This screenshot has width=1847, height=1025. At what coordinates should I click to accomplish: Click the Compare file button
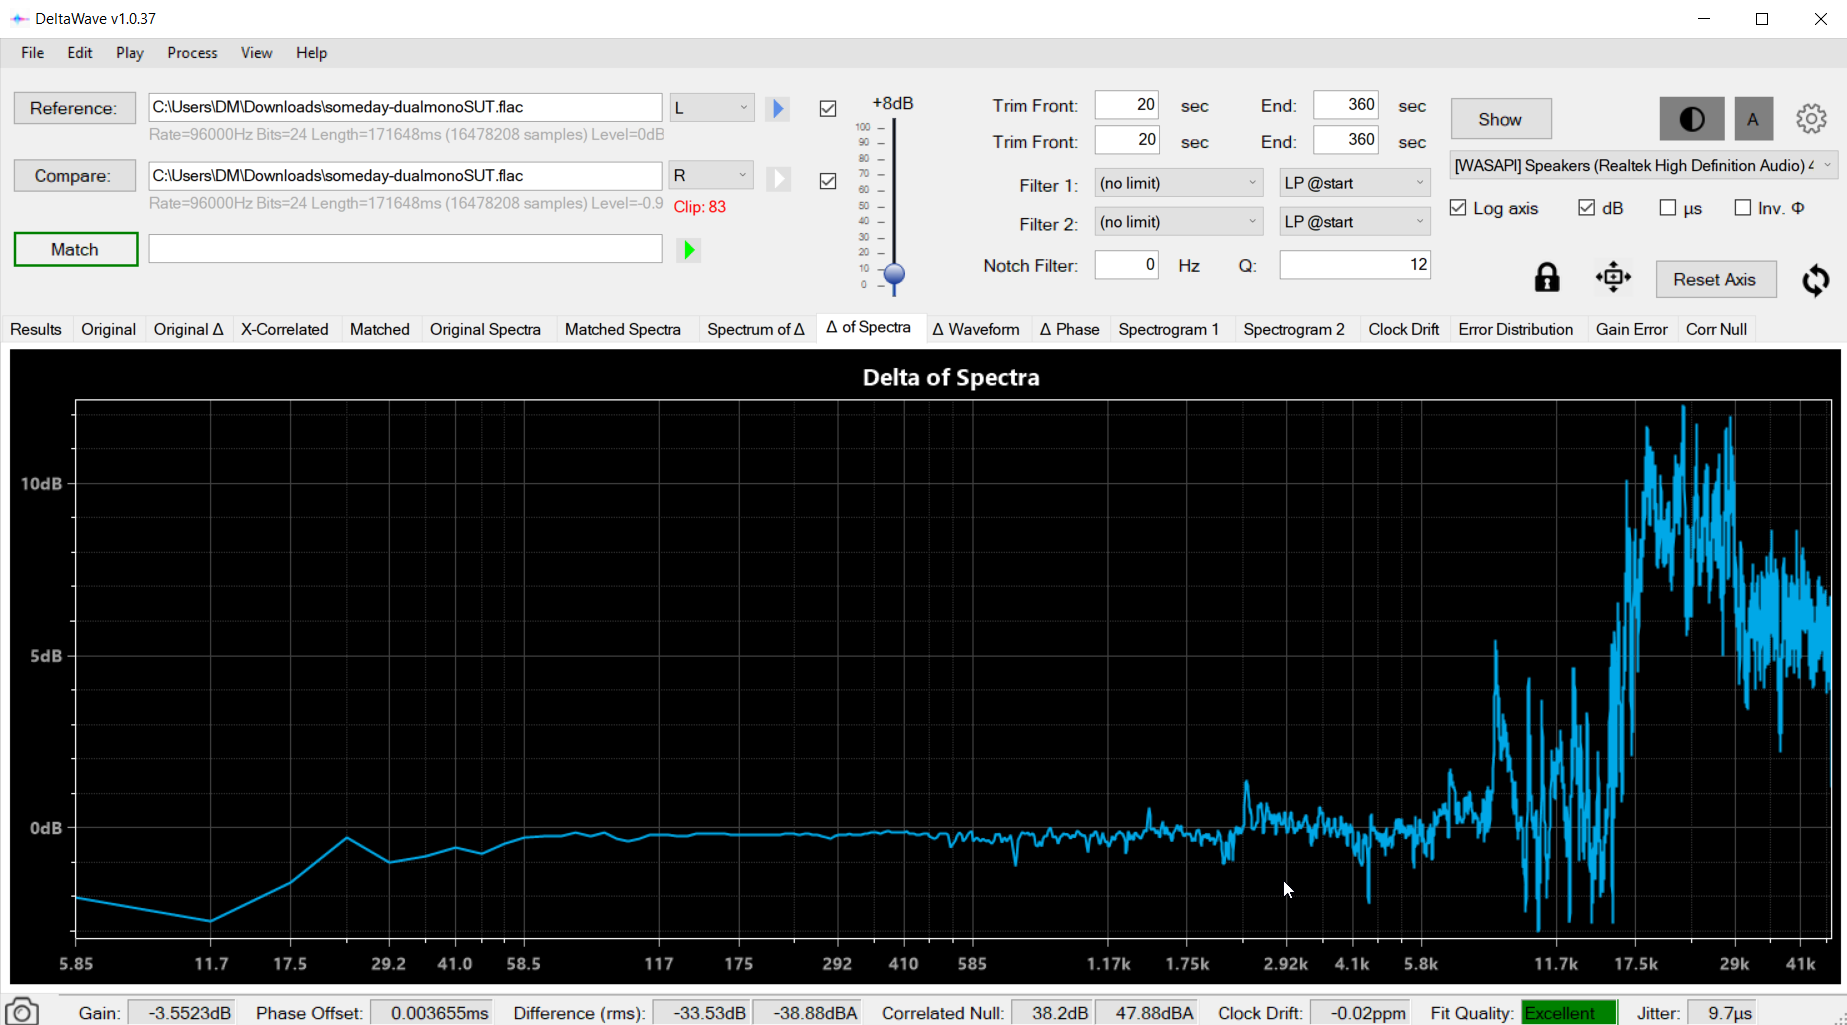point(74,176)
